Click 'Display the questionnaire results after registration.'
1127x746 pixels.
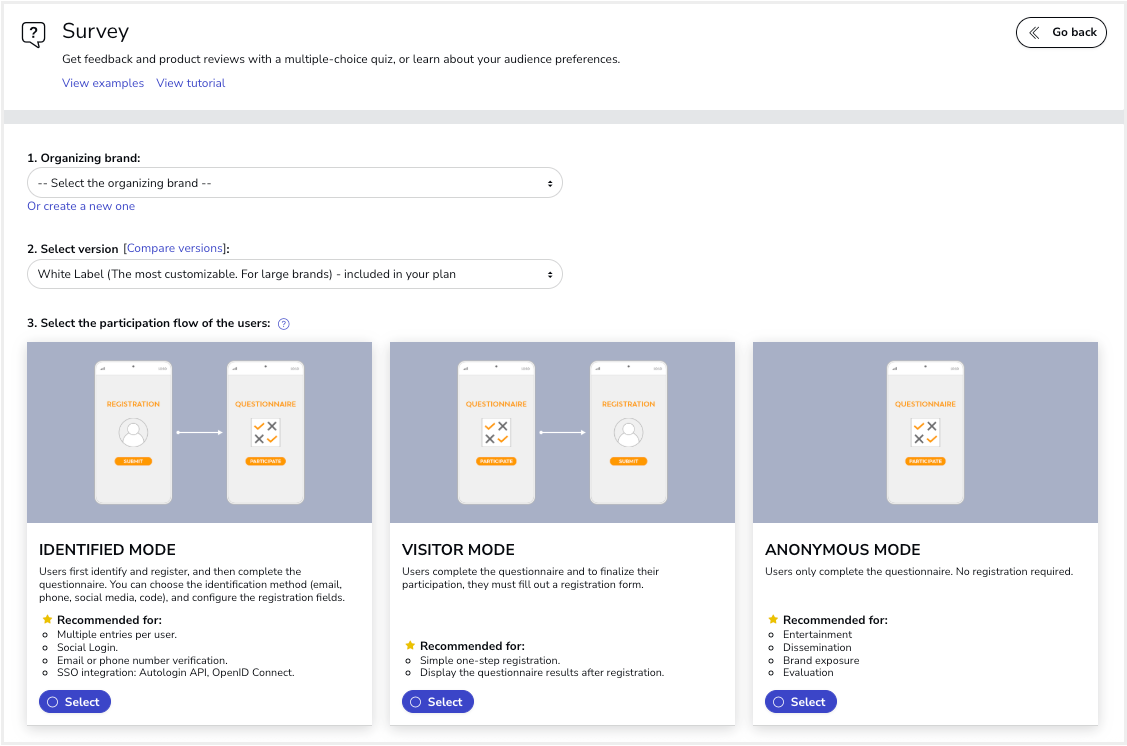[x=542, y=673]
